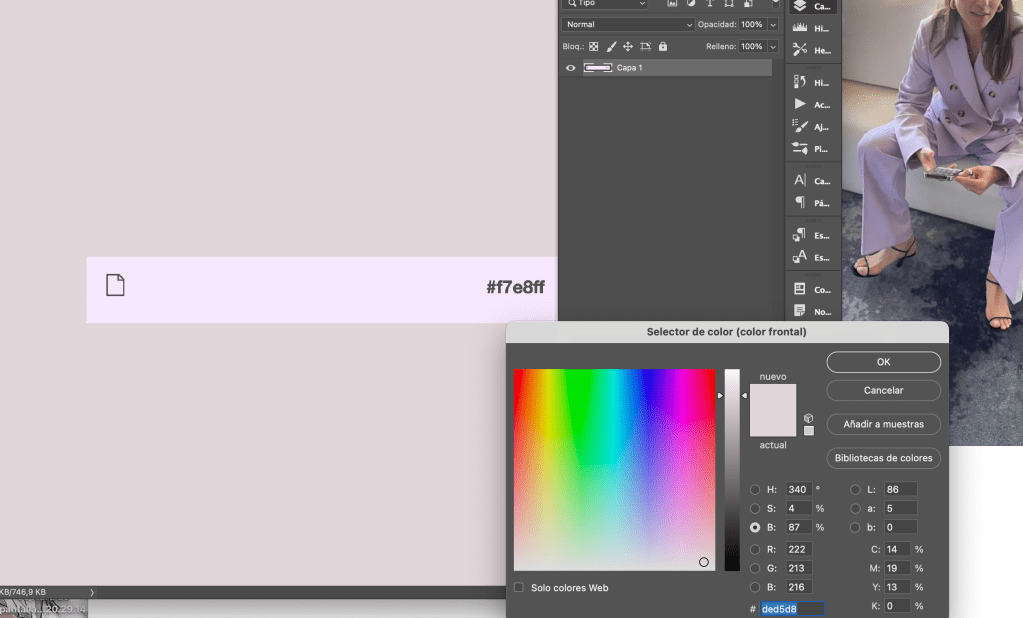The width and height of the screenshot is (1023, 618).
Task: Open the Capas panel tab
Action: click(x=811, y=6)
